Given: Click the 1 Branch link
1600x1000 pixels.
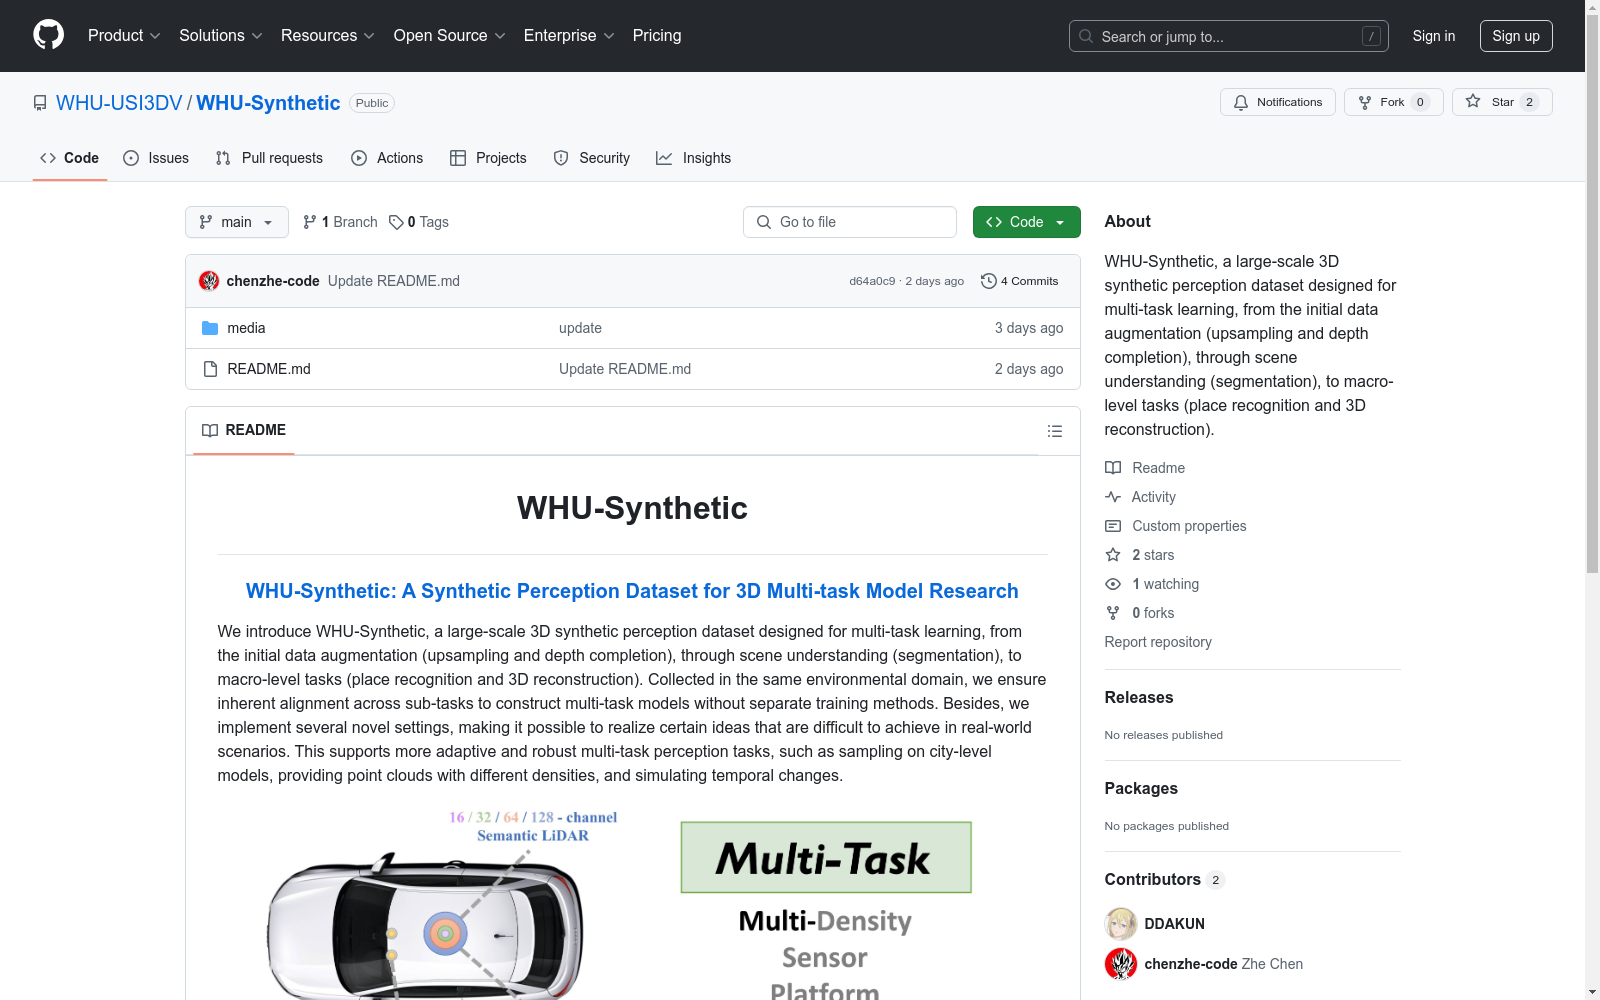Looking at the screenshot, I should 340,222.
